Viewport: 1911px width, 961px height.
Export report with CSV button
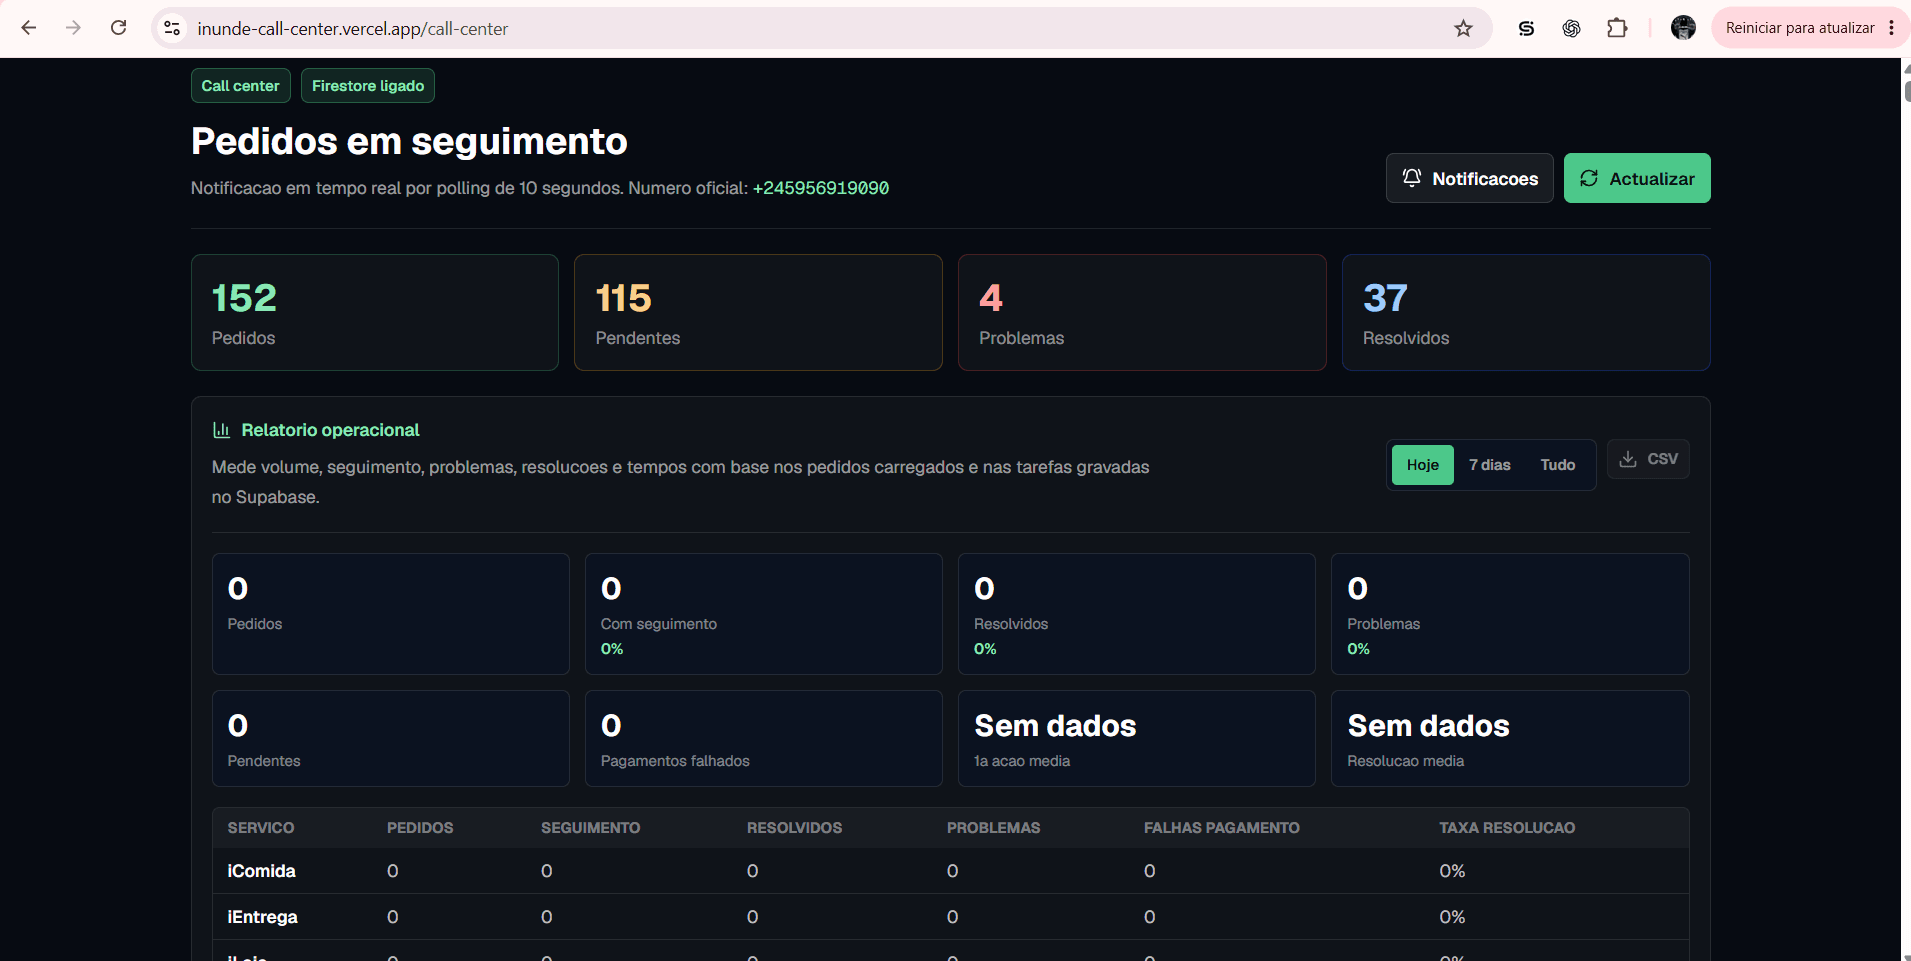(x=1648, y=459)
